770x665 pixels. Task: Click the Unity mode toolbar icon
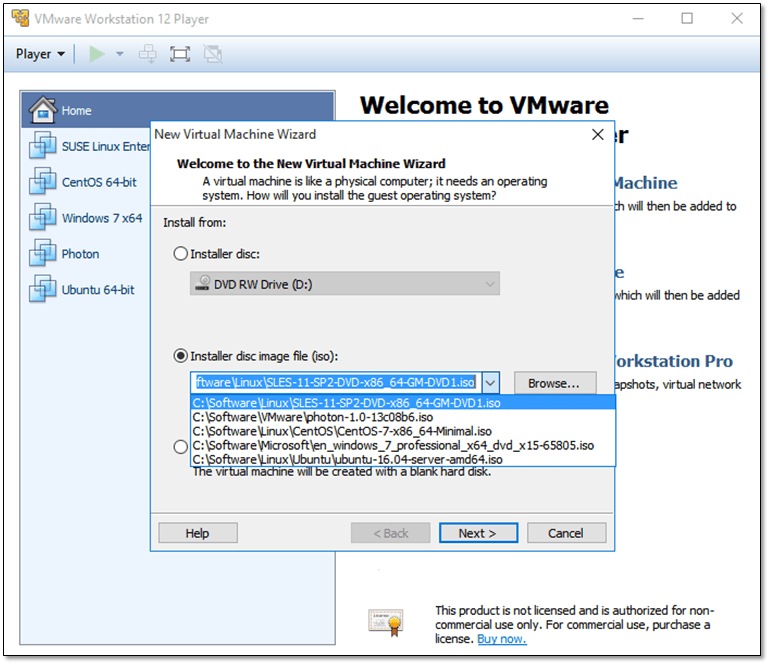(213, 54)
